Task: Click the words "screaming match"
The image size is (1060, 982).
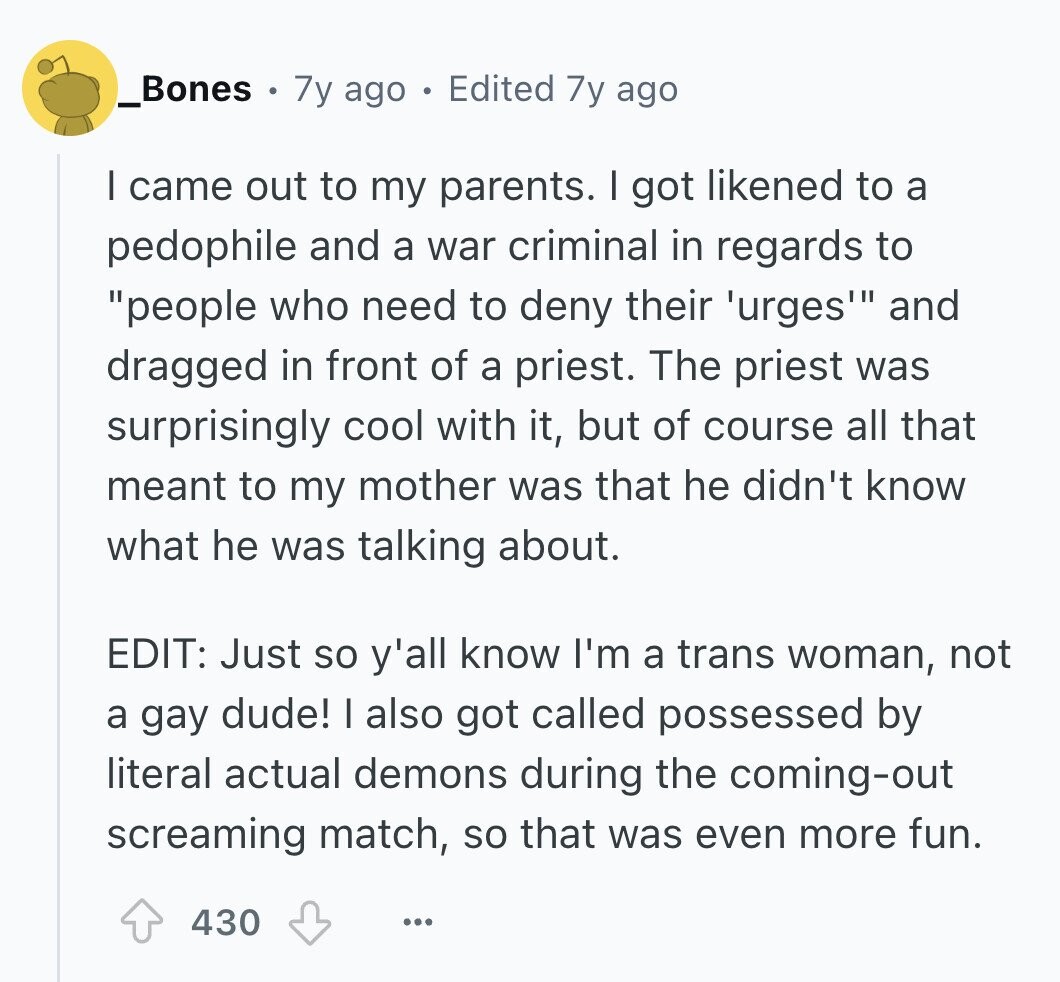Action: (276, 835)
